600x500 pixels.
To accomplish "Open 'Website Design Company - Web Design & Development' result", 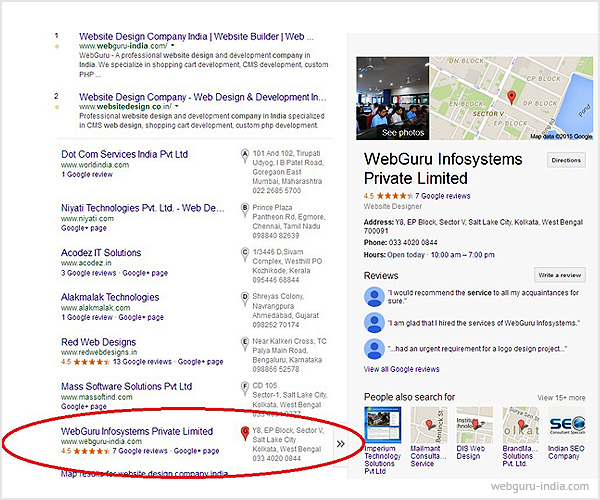I will pyautogui.click(x=203, y=97).
